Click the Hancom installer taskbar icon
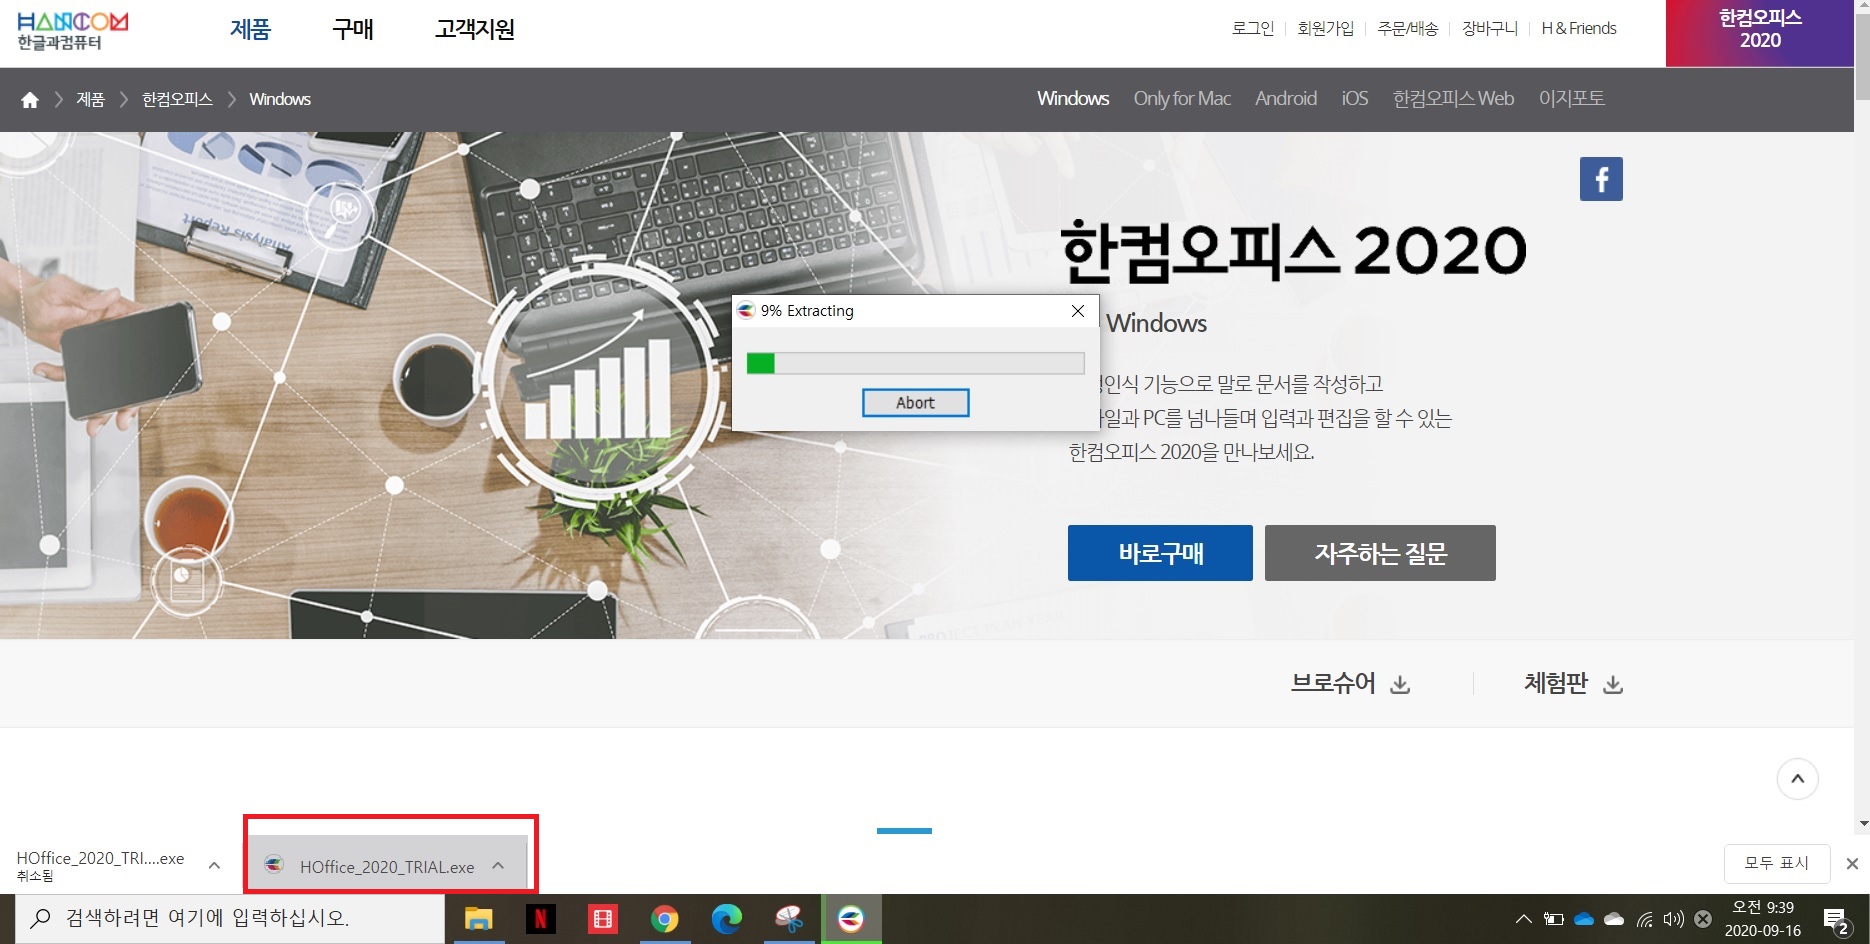The width and height of the screenshot is (1870, 944). tap(851, 918)
